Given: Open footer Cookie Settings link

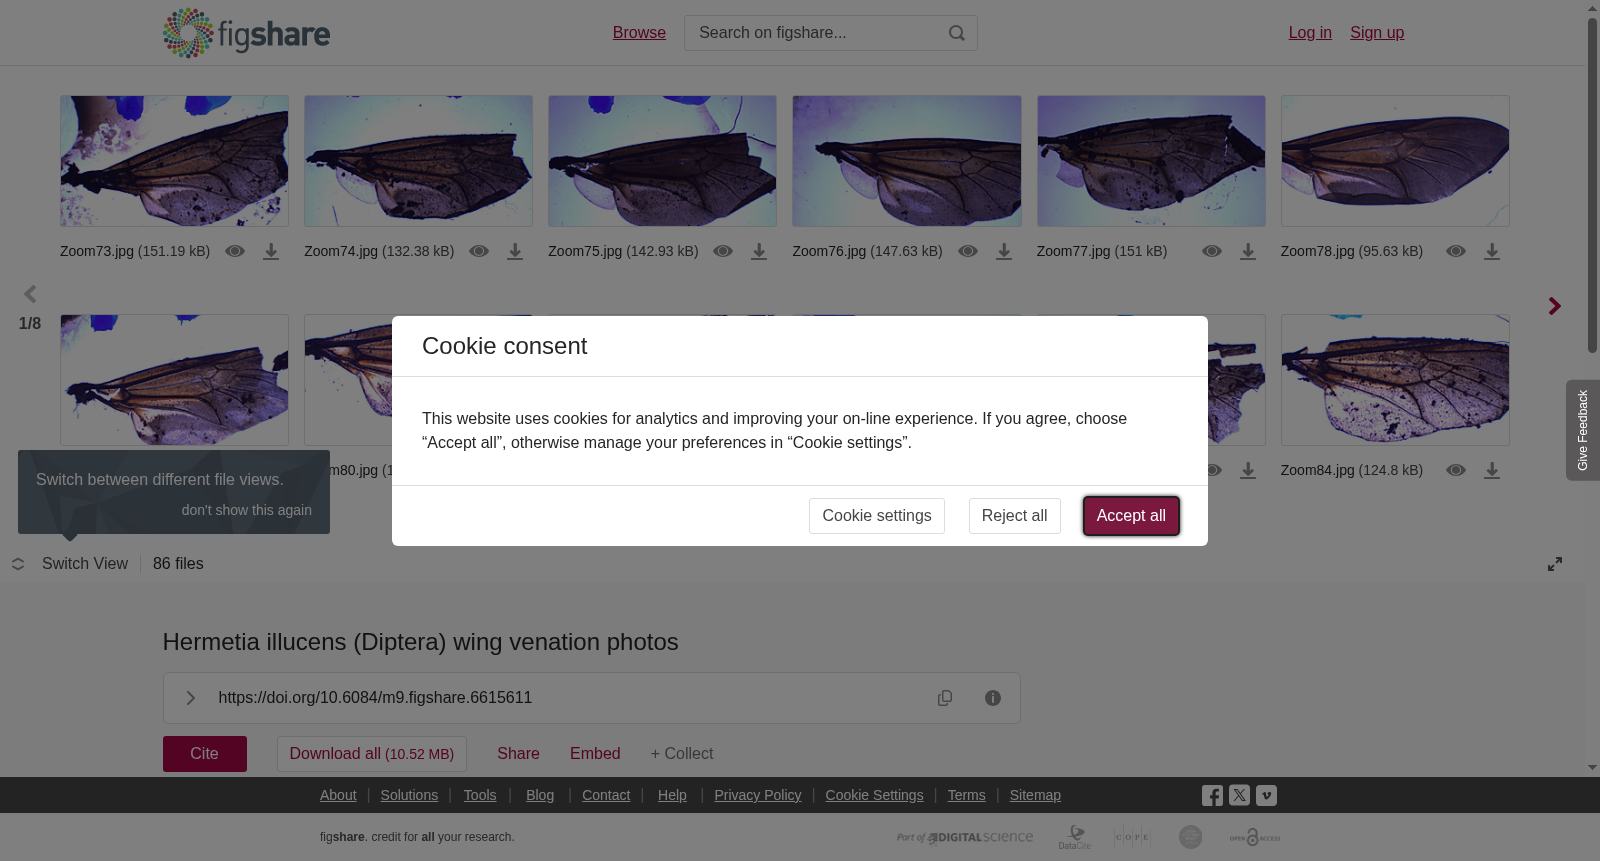Looking at the screenshot, I should point(874,795).
